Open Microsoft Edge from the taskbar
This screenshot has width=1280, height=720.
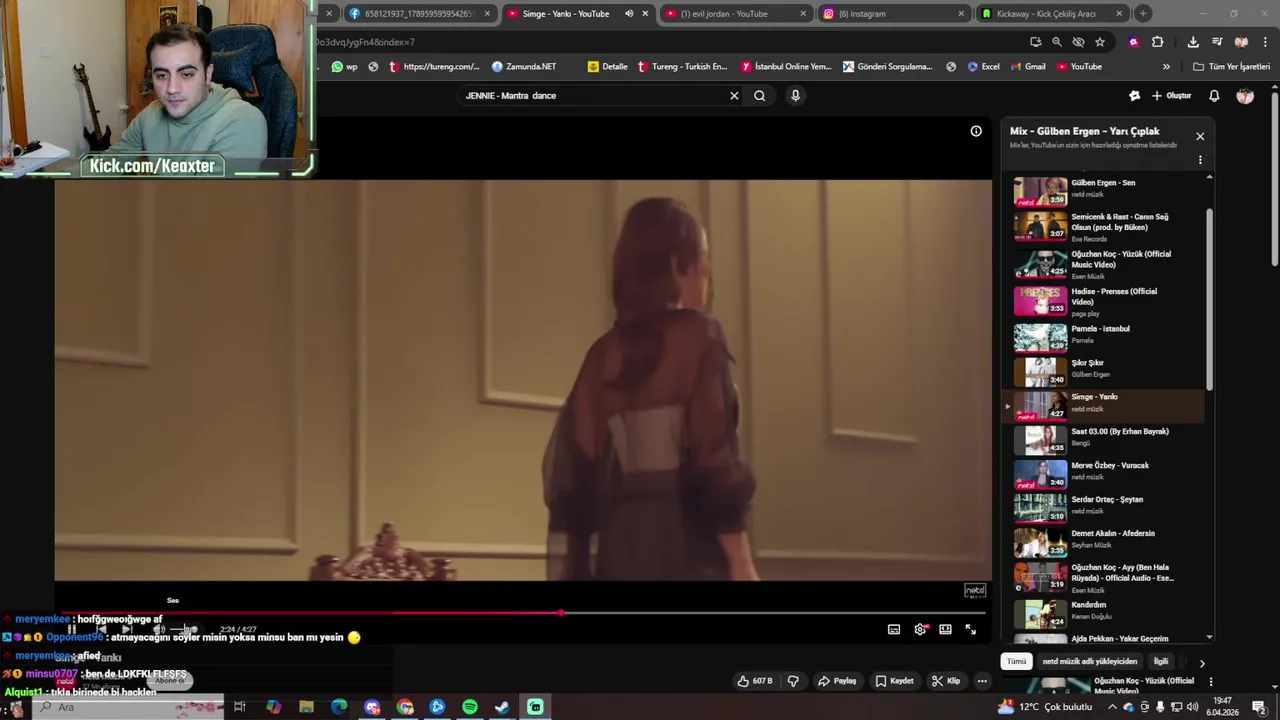point(339,707)
